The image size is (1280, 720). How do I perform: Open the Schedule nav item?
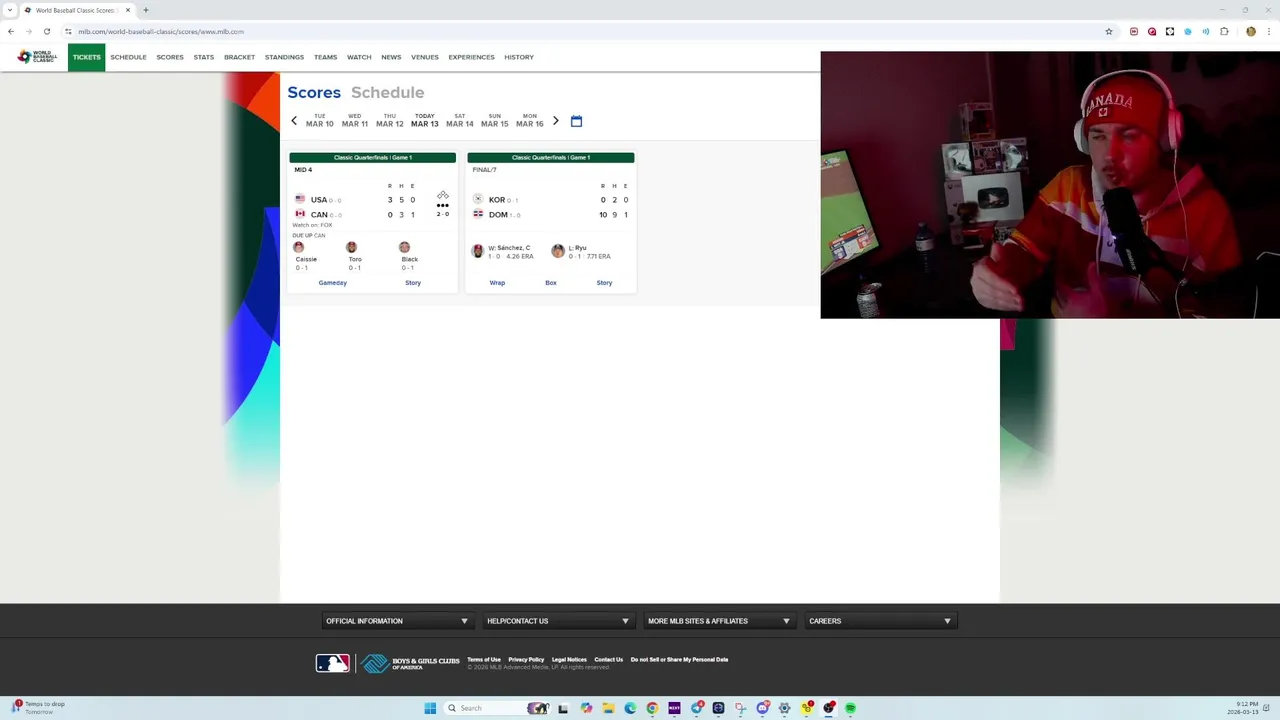coord(128,57)
